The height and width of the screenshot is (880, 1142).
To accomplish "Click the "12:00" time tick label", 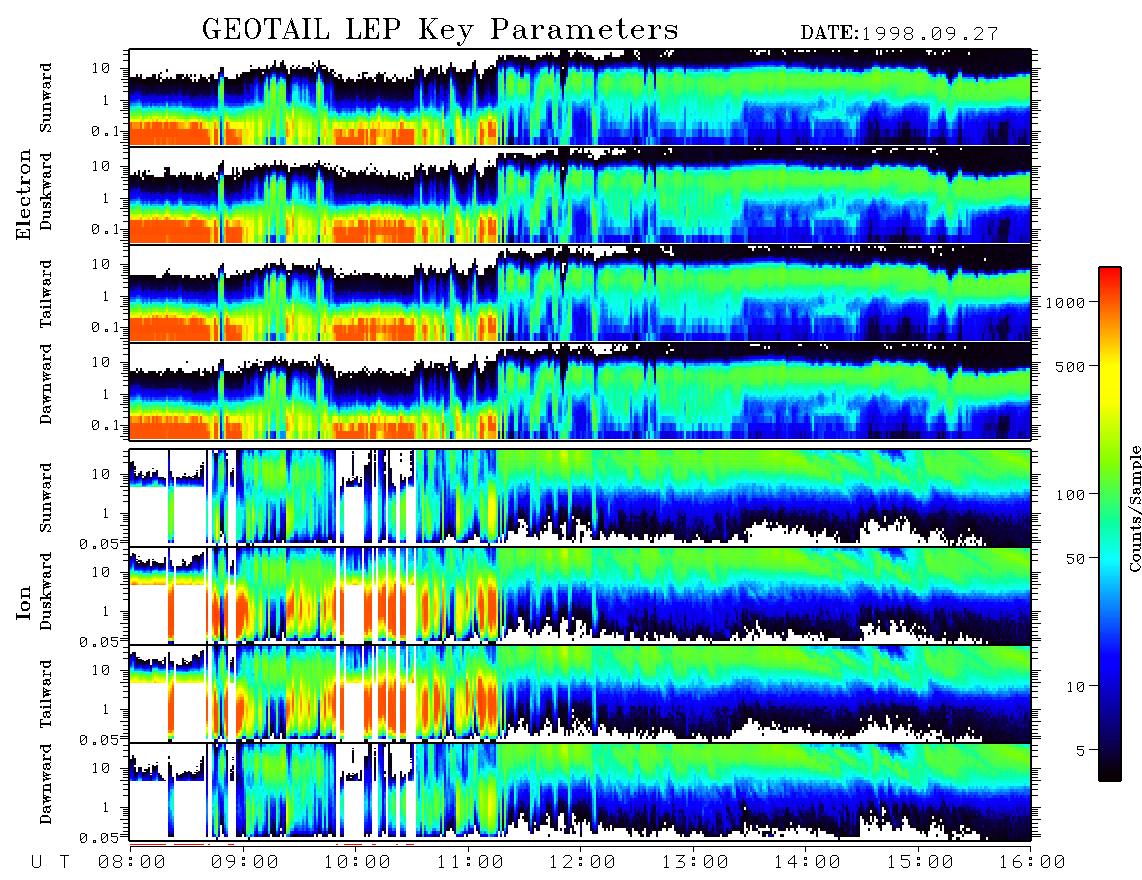I will [582, 863].
